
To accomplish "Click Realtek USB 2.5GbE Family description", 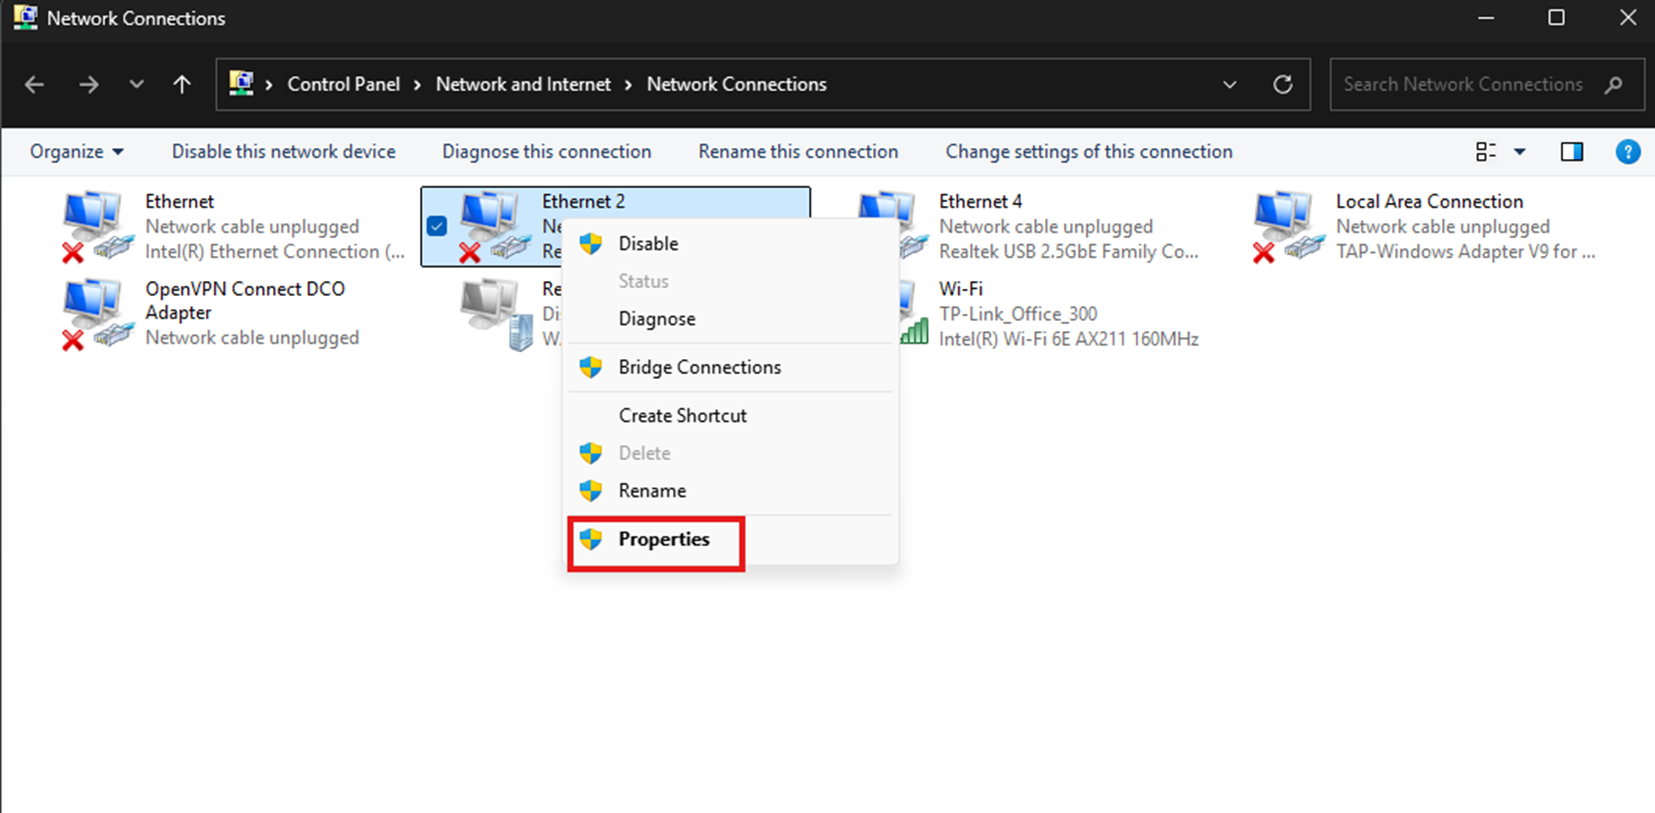I will click(x=1068, y=252).
